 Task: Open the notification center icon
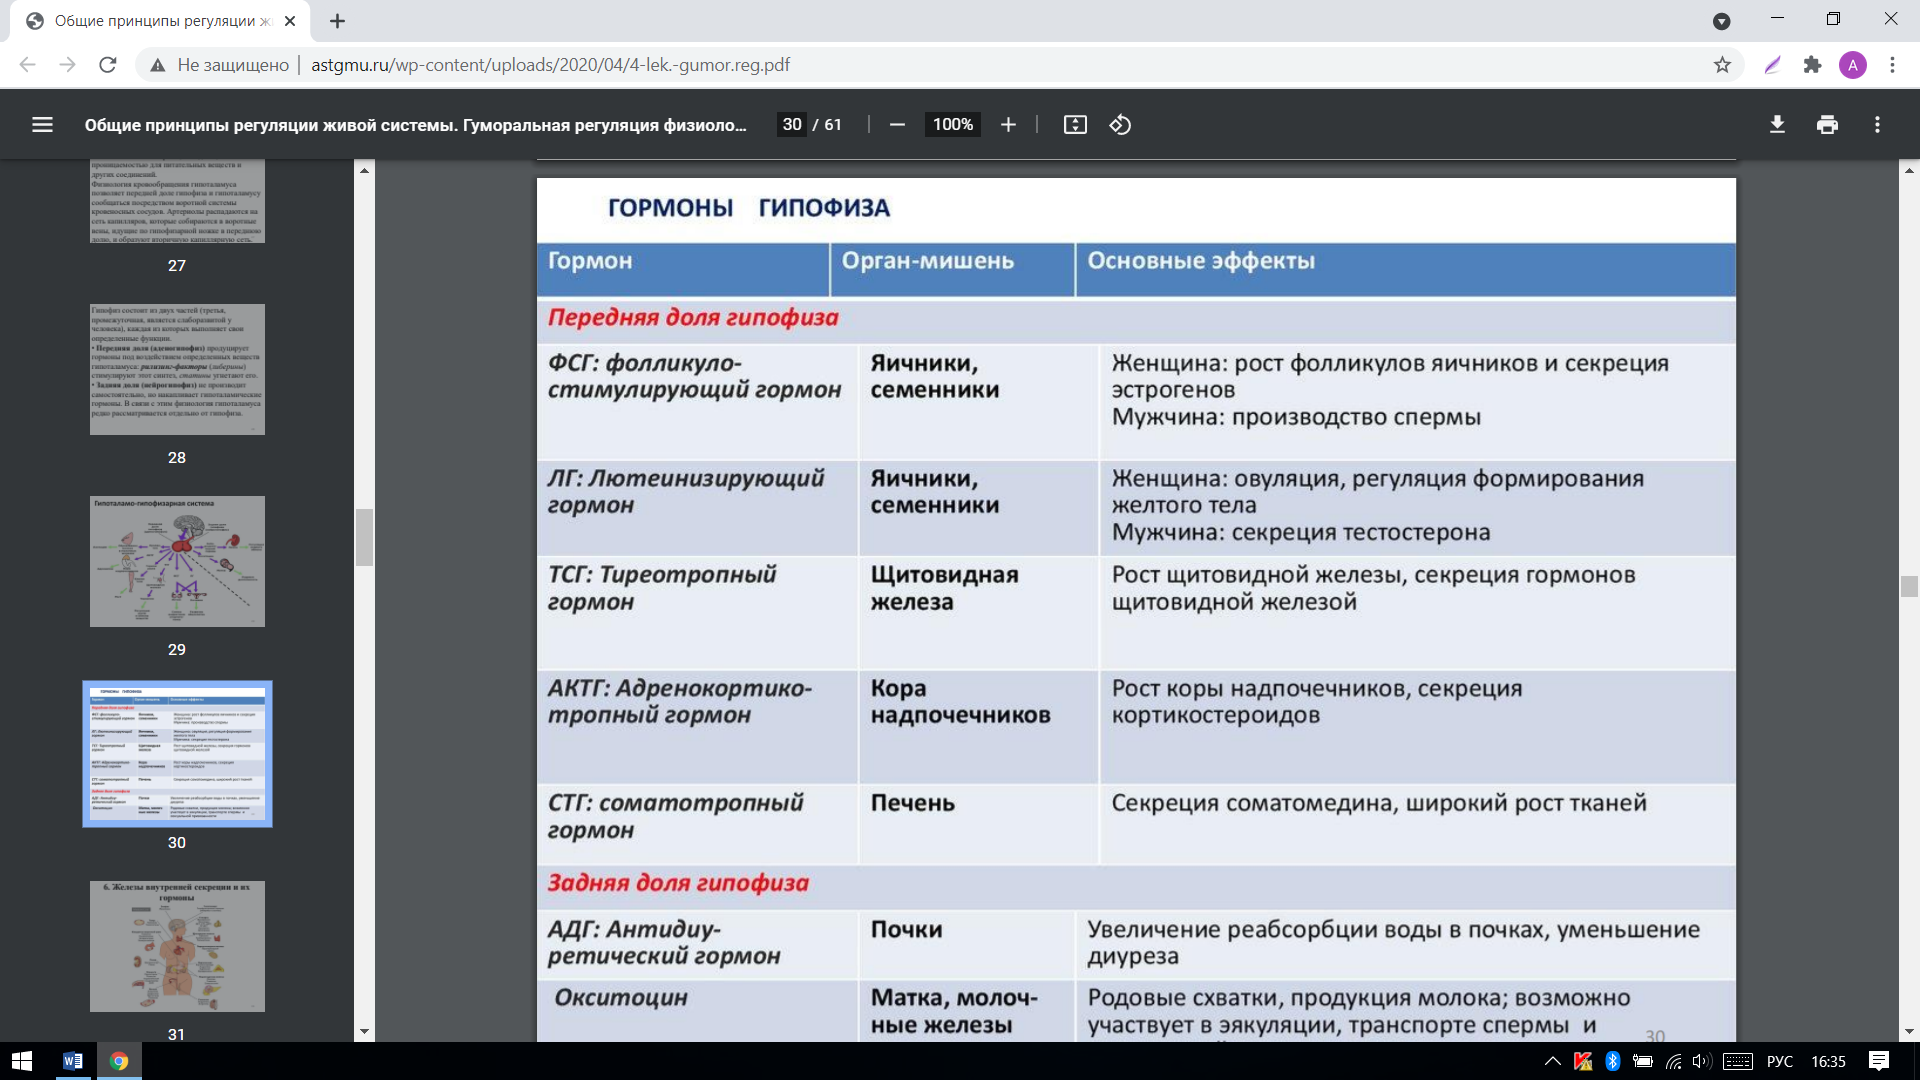[x=1879, y=1061]
